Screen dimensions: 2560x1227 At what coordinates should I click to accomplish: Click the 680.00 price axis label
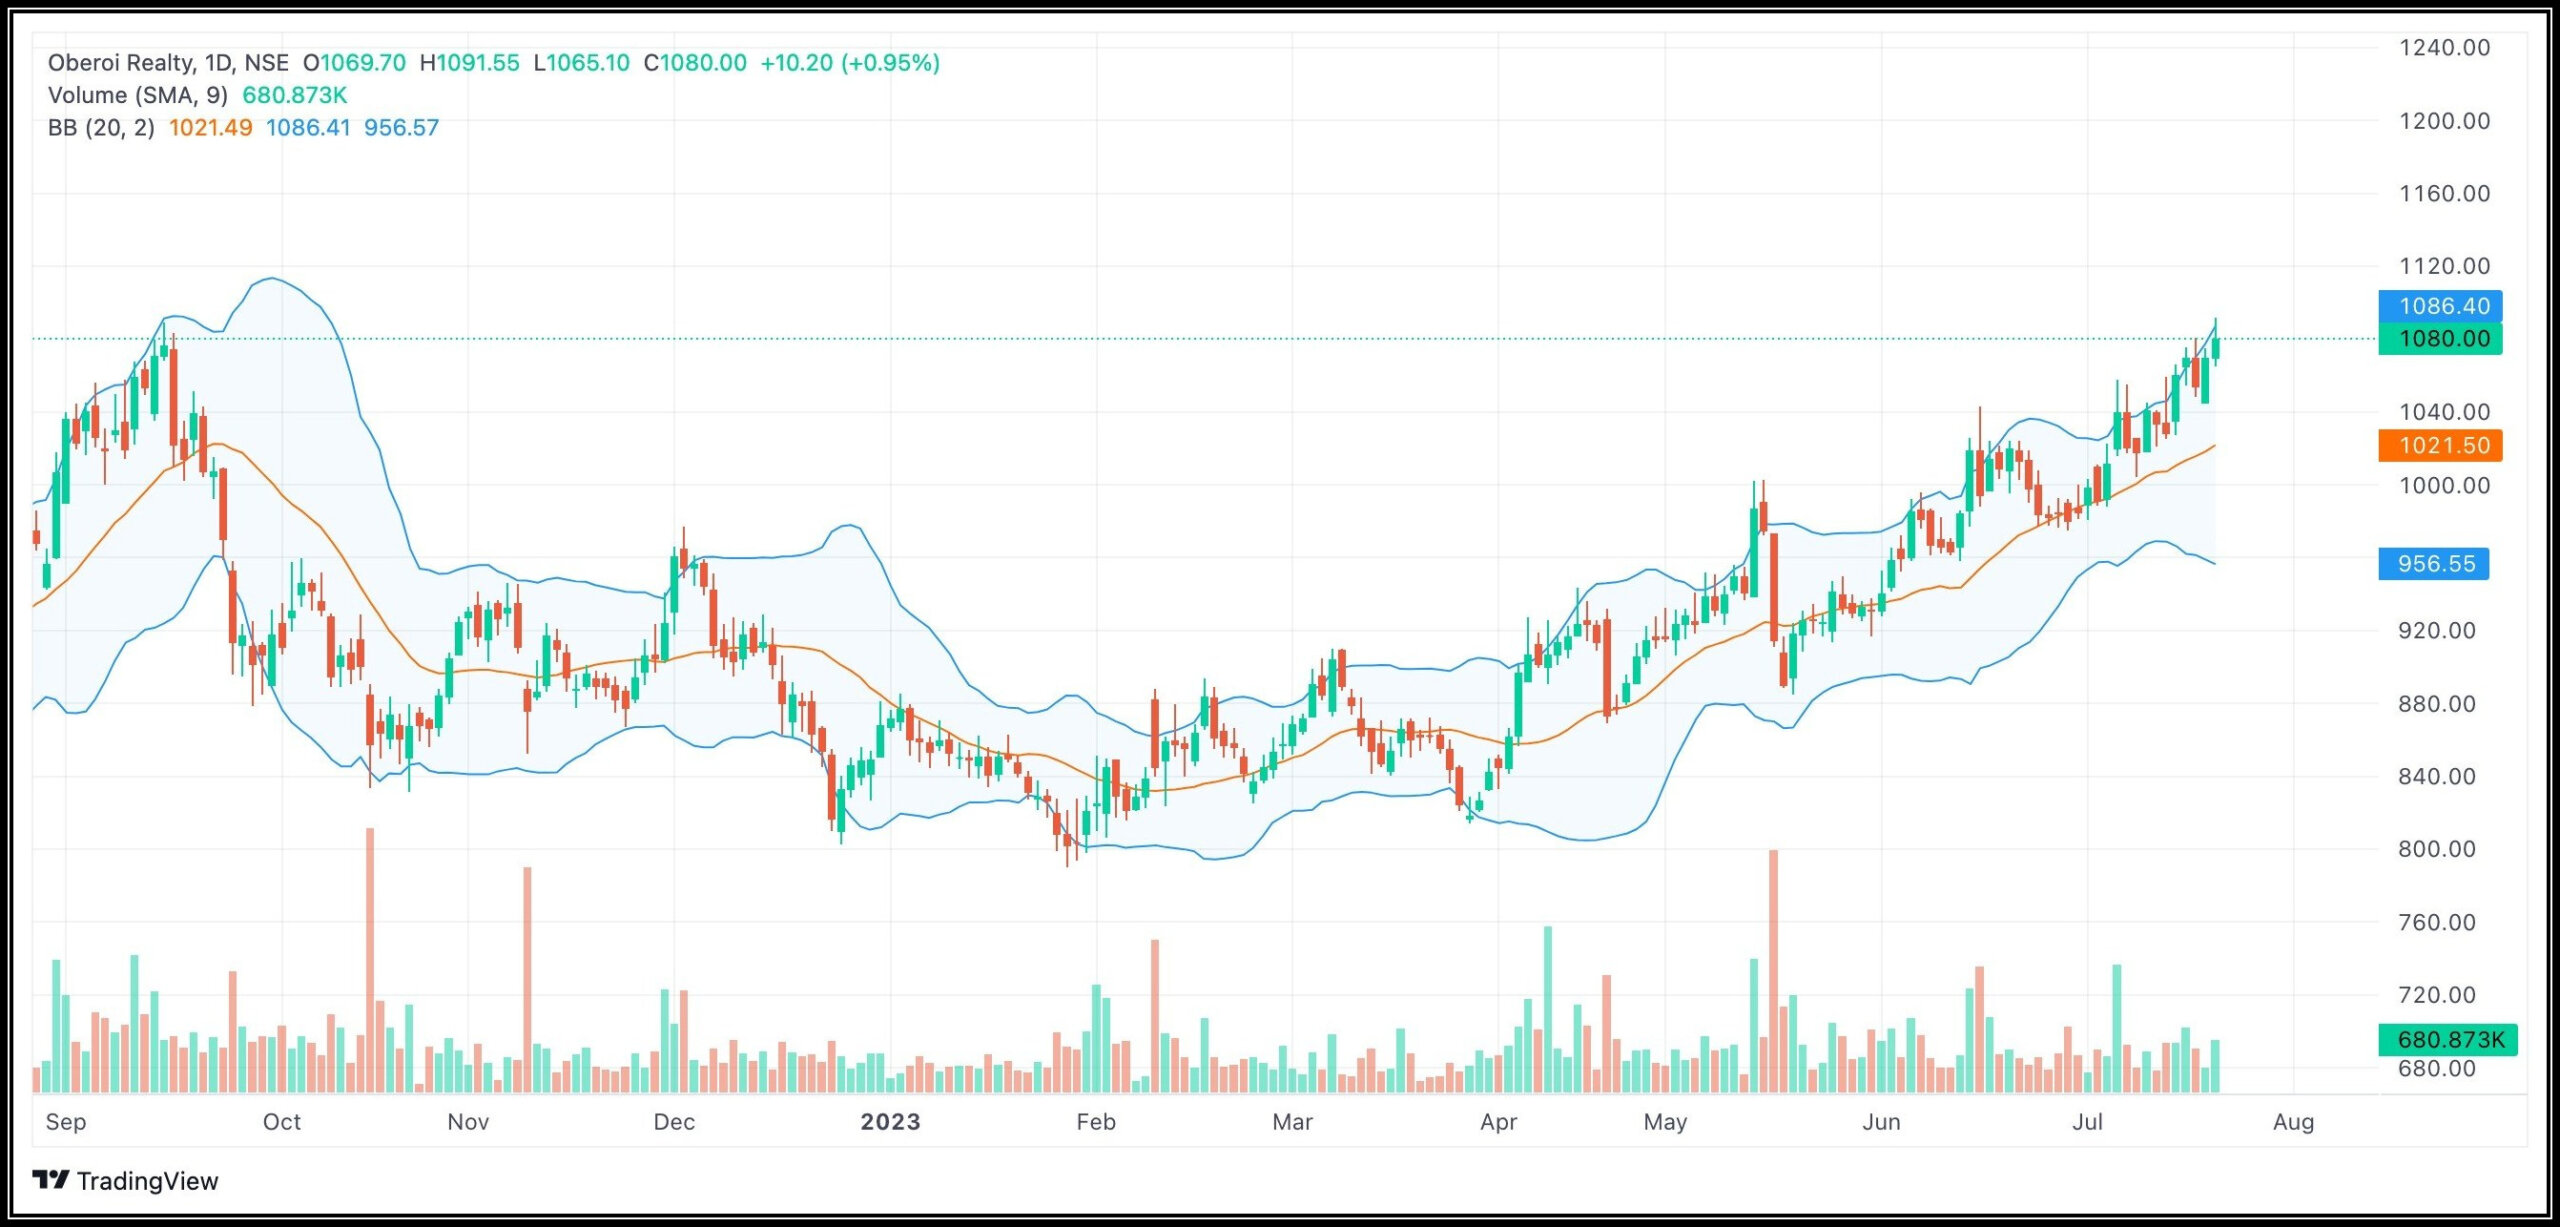[x=2437, y=1069]
